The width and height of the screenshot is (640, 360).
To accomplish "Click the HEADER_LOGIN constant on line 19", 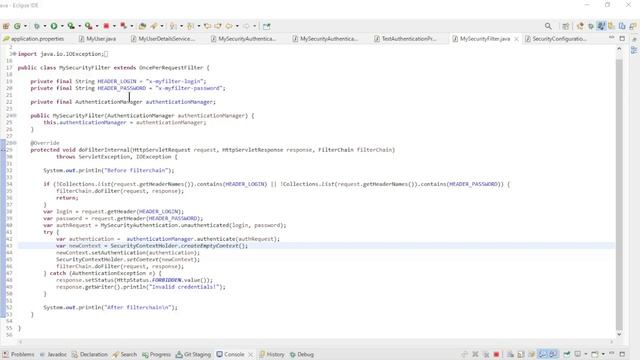I will coord(117,81).
